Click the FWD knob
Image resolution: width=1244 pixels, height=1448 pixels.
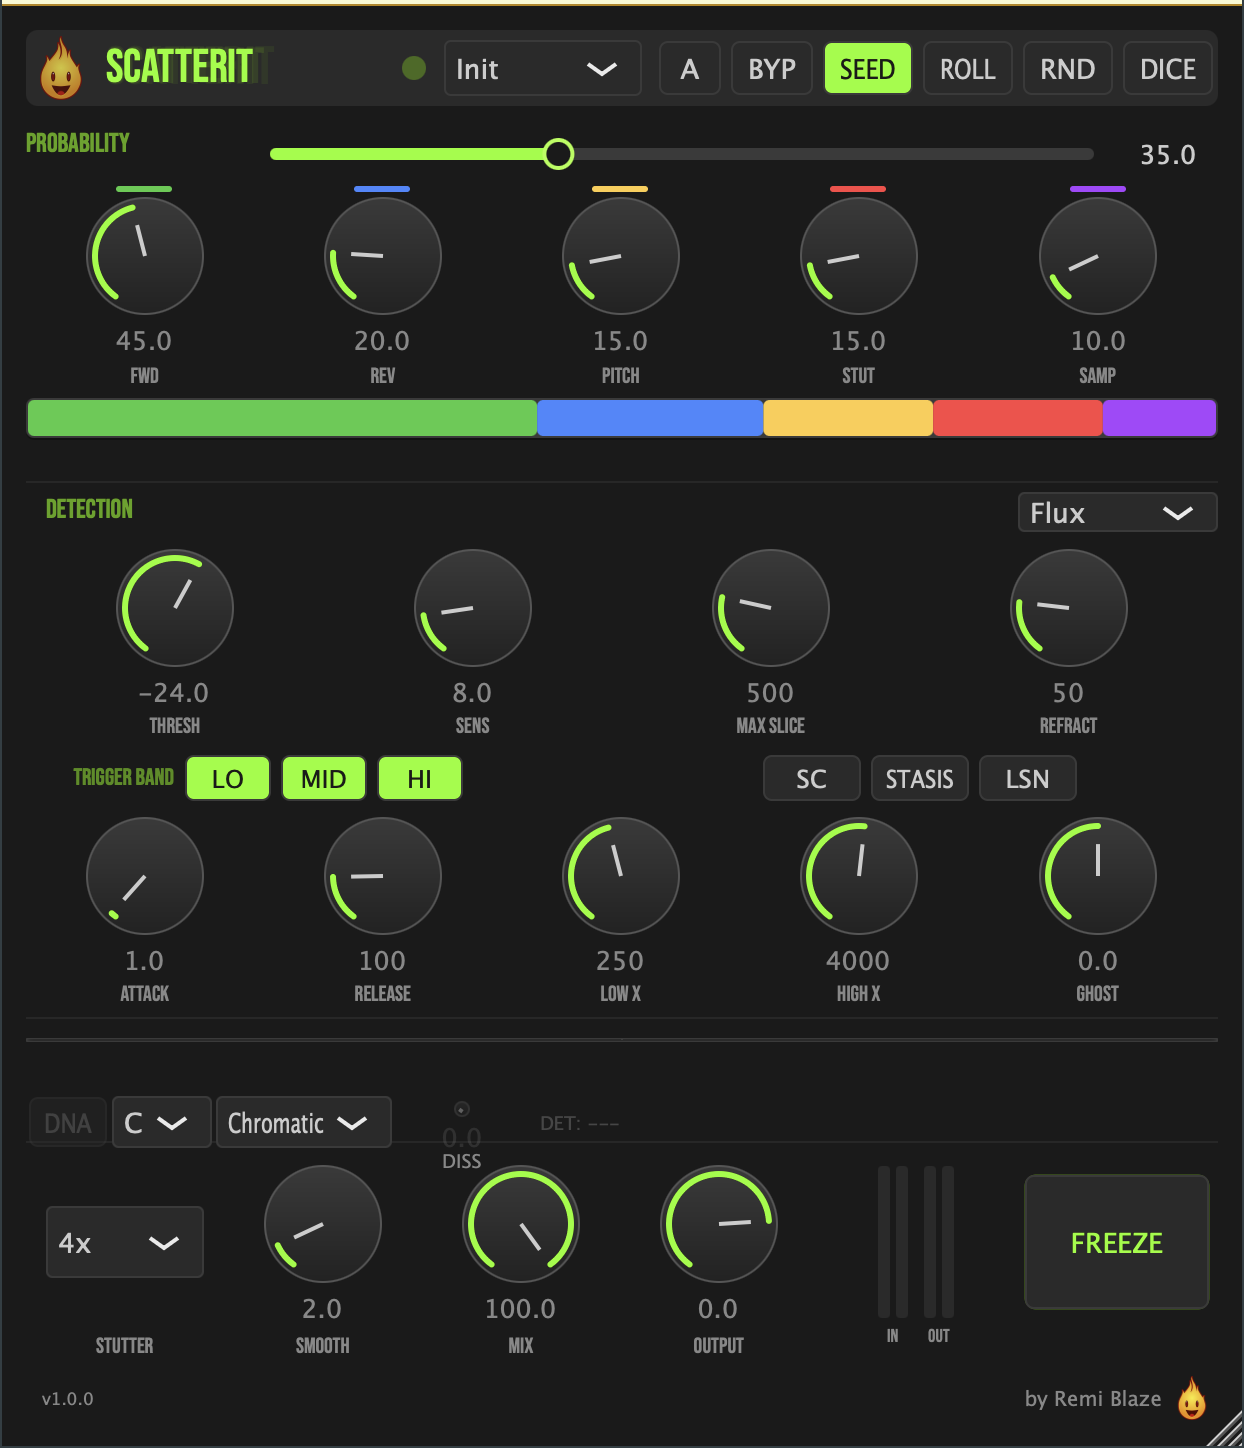click(x=145, y=256)
